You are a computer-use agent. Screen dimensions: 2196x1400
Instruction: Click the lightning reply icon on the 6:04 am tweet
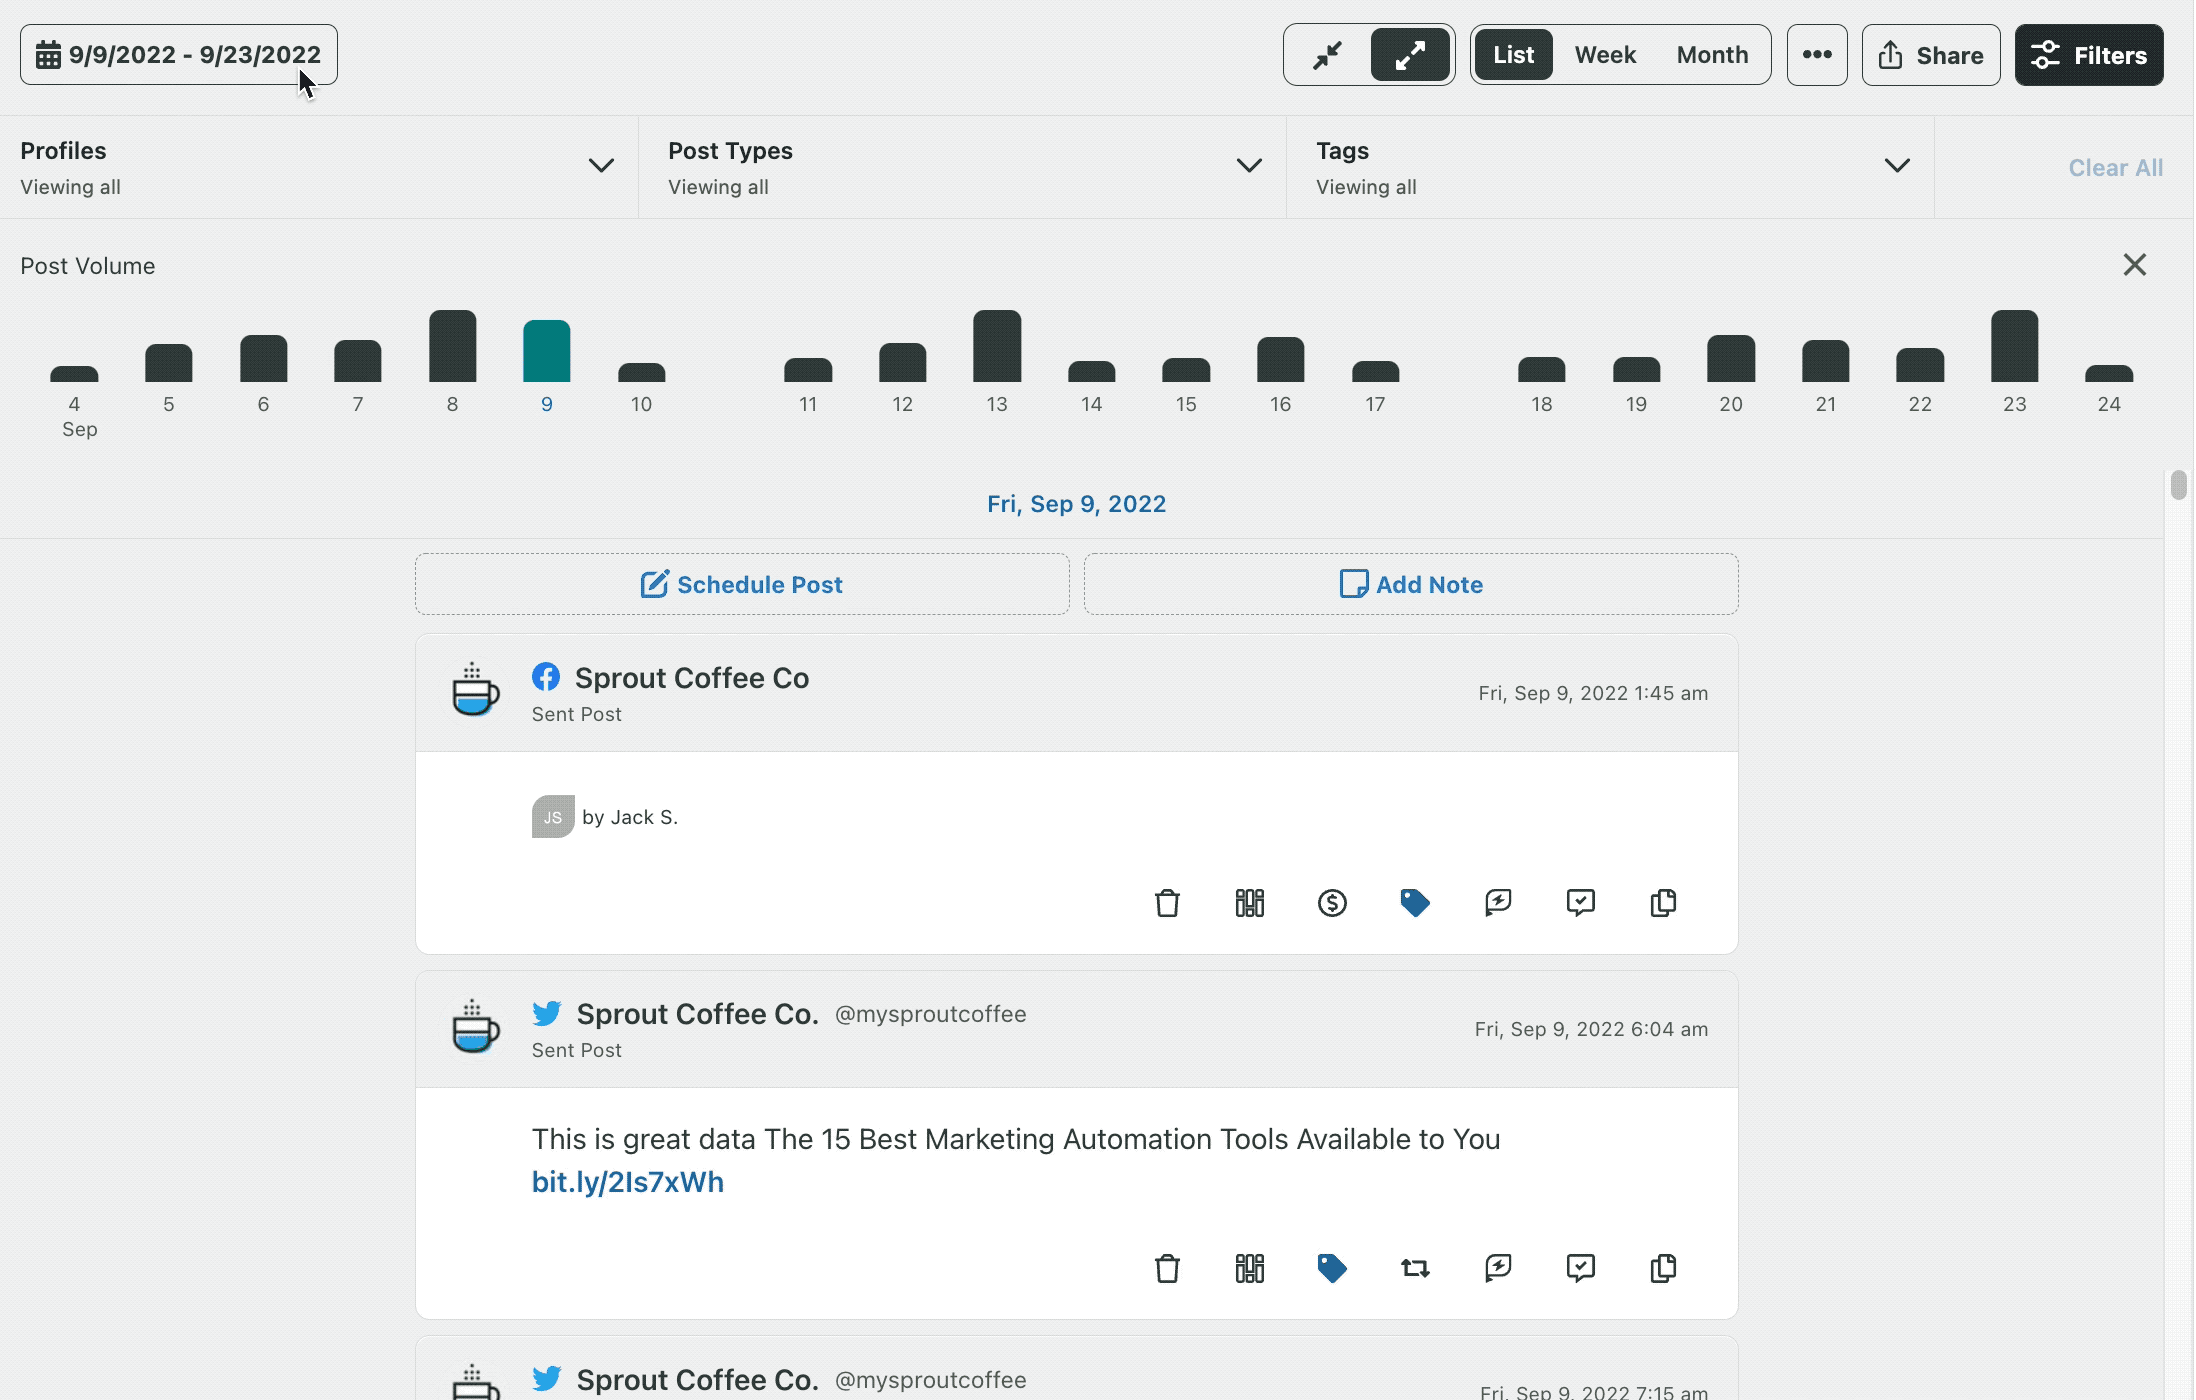[x=1498, y=1268]
